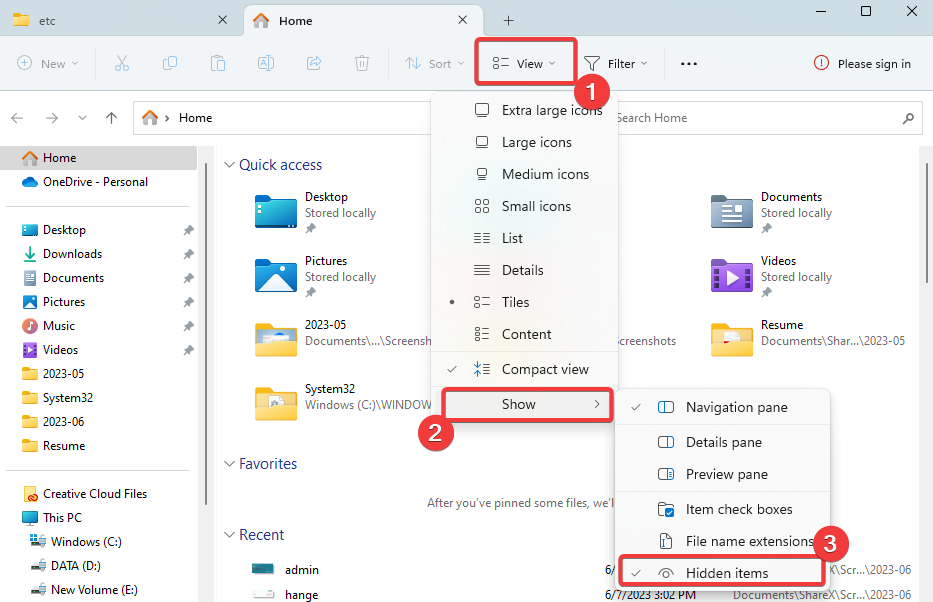The width and height of the screenshot is (933, 602).
Task: Open the Desktop folder tile icon
Action: (x=275, y=212)
